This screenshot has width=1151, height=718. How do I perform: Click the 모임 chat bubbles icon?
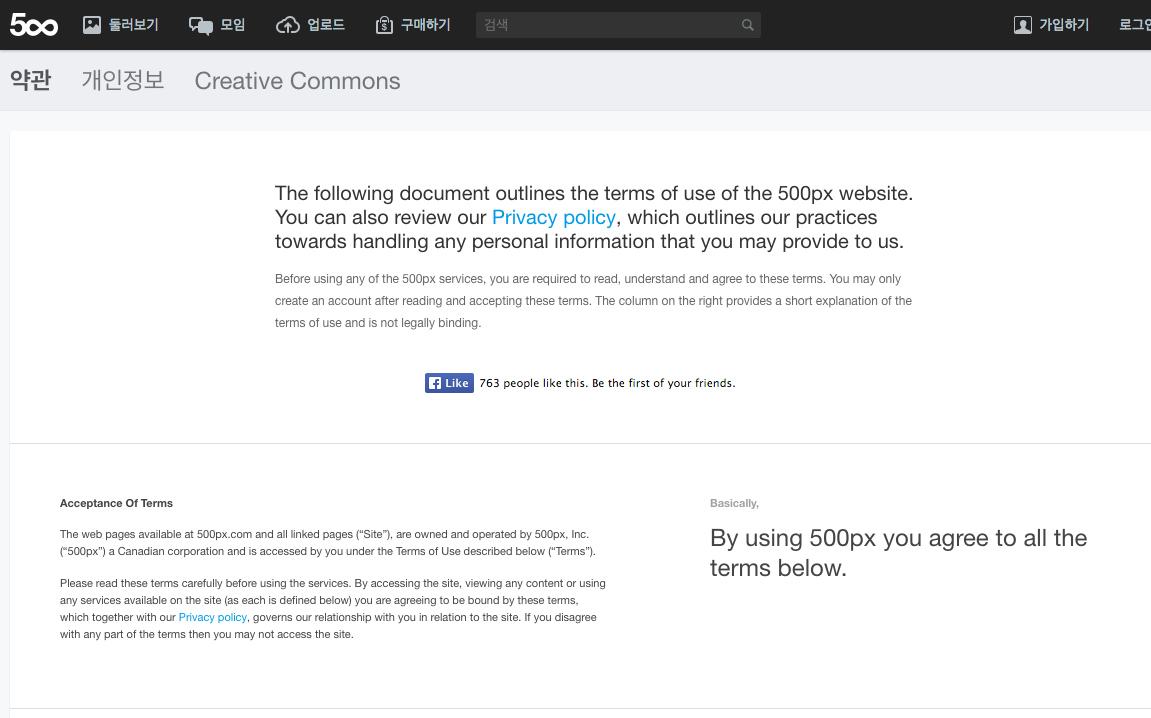pos(200,26)
